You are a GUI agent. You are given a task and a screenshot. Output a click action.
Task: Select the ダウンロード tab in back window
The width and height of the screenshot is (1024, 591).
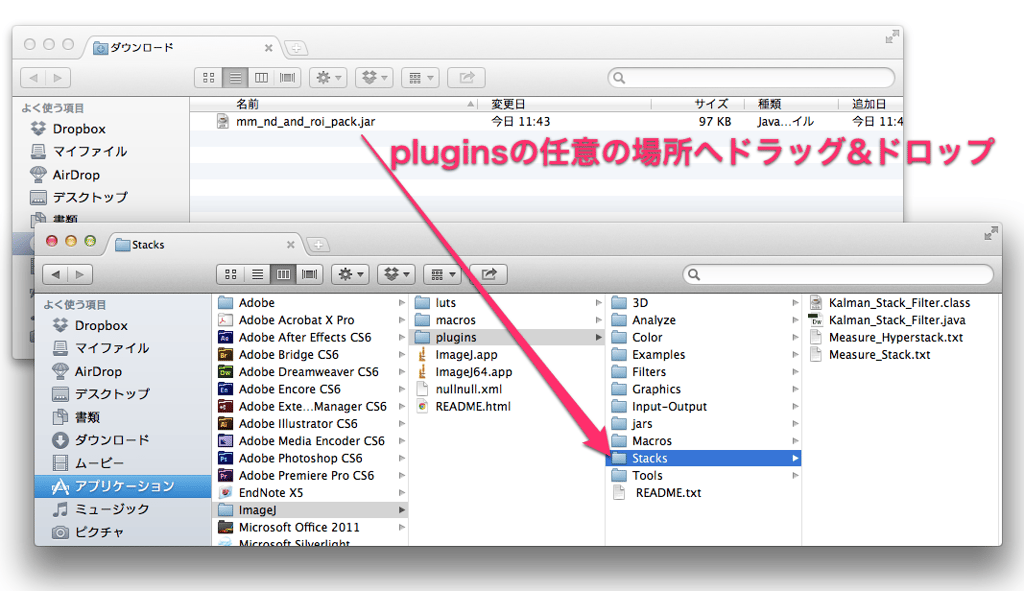[182, 47]
